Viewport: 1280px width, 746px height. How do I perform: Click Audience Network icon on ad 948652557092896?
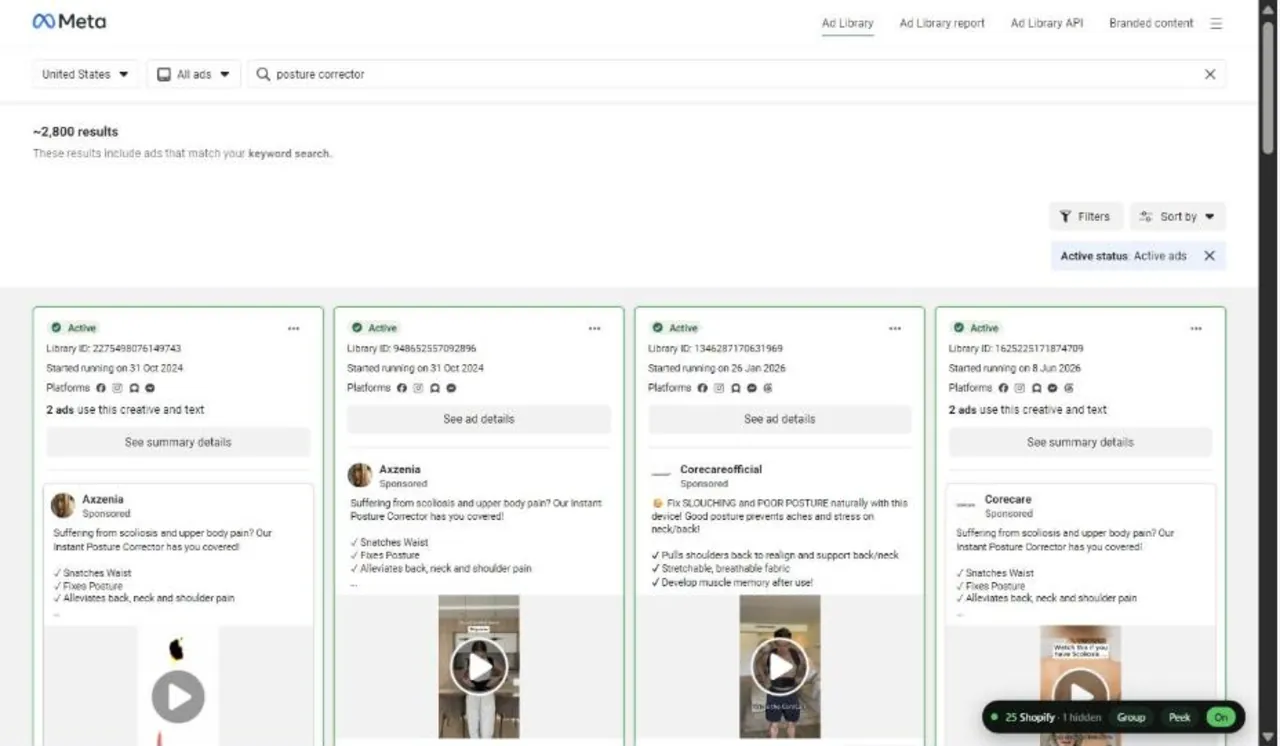434,388
